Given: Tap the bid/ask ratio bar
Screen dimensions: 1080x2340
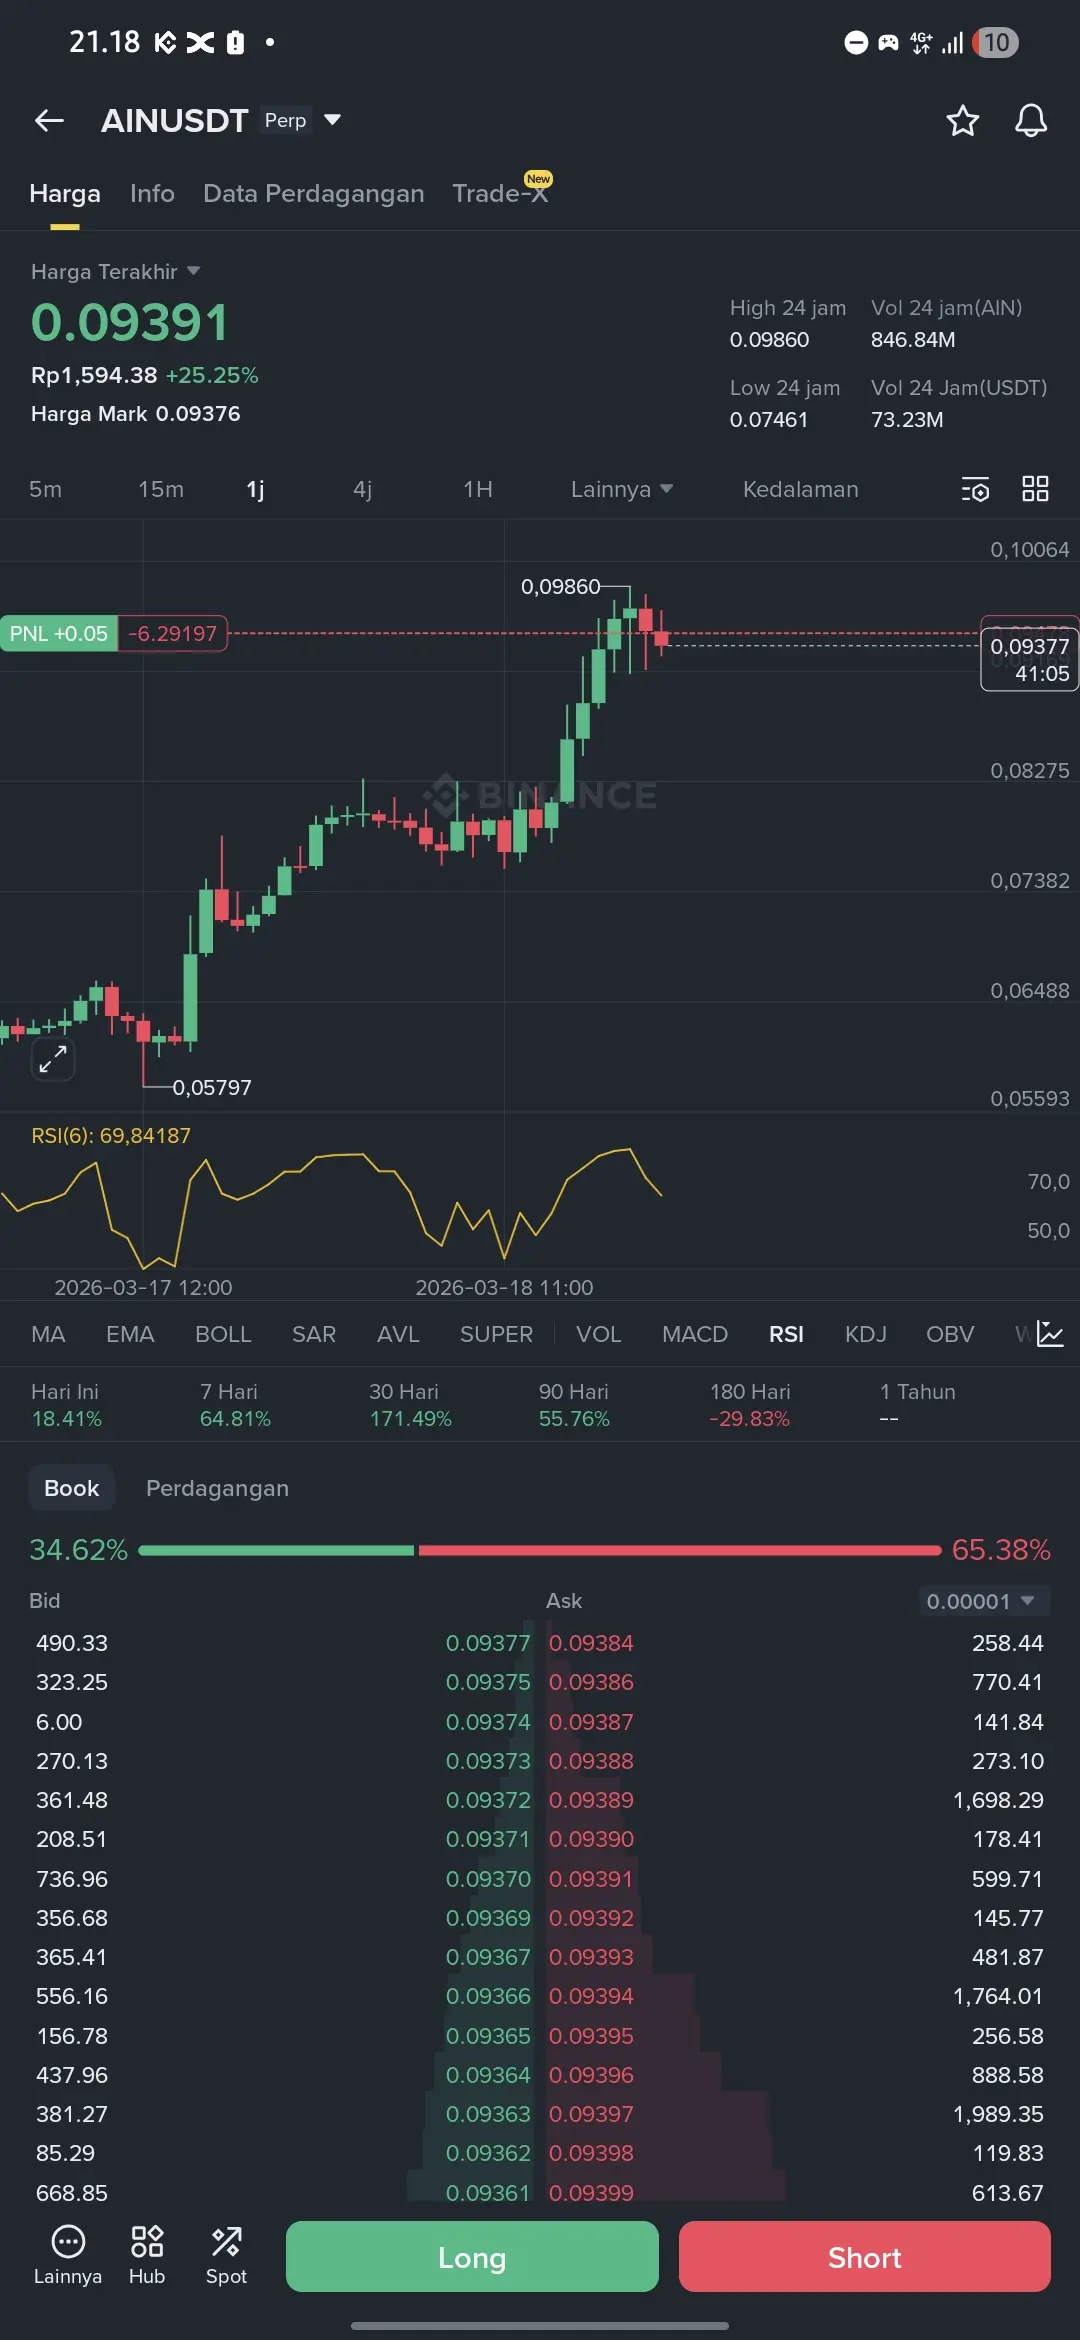Looking at the screenshot, I should point(540,1550).
